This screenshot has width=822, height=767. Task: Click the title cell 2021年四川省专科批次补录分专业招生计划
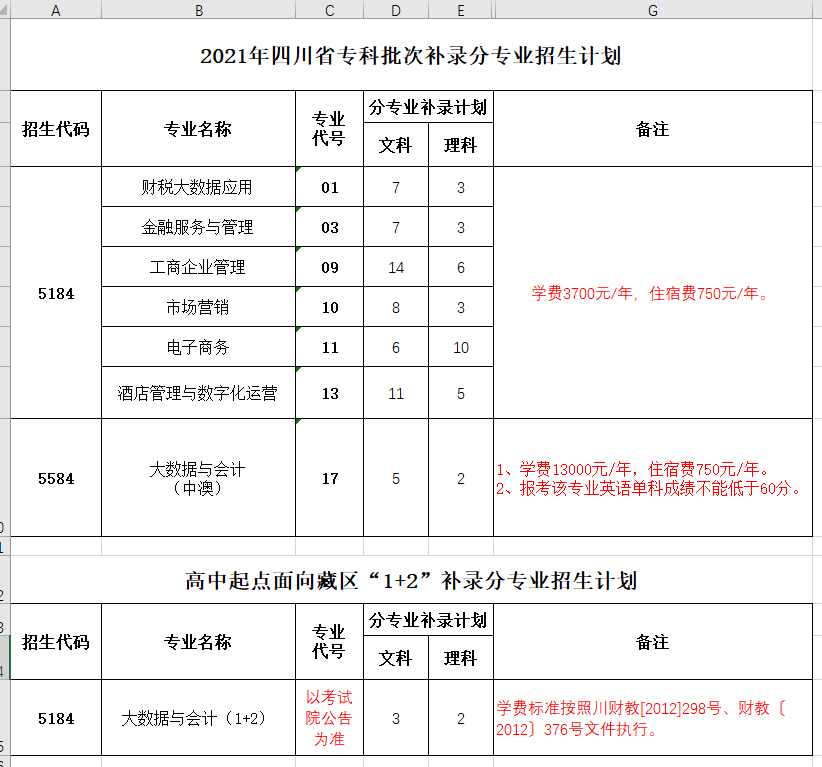coord(411,56)
